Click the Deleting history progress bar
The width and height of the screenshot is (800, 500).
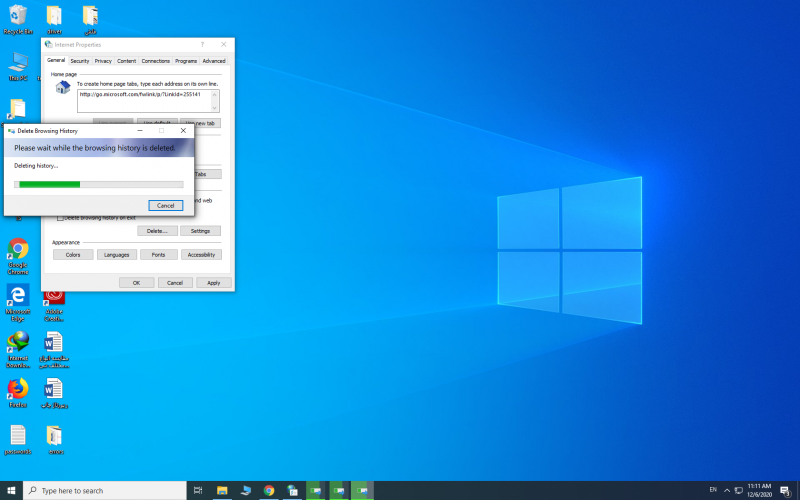tap(98, 184)
